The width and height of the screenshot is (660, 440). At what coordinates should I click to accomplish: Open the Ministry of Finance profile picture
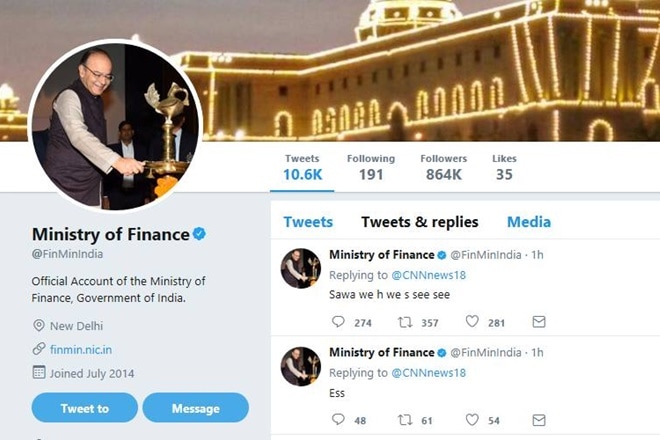(116, 127)
